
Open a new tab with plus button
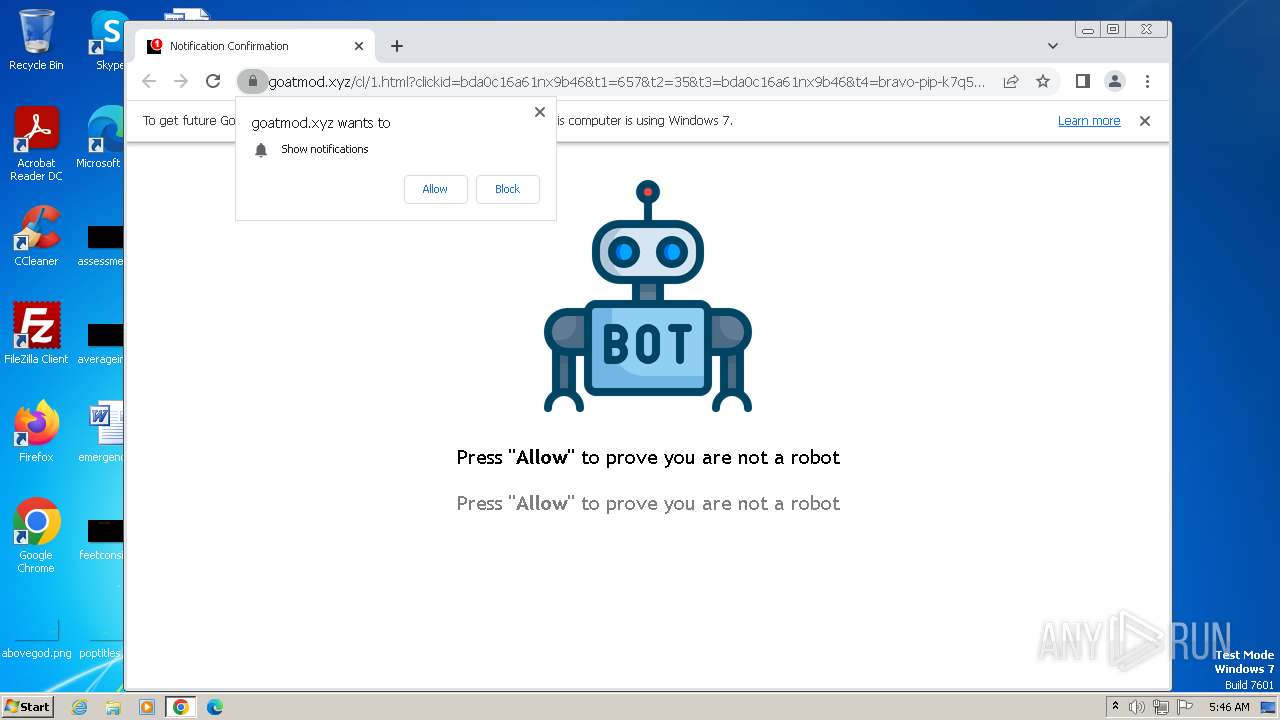397,46
